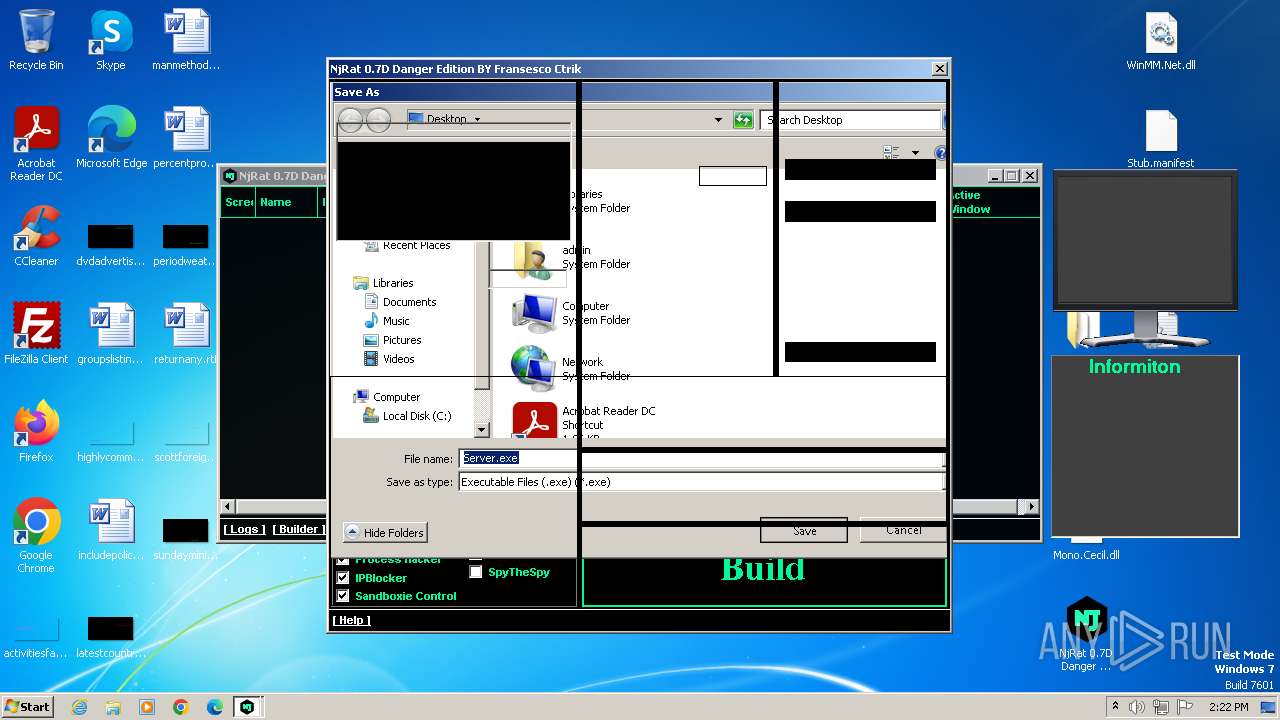The height and width of the screenshot is (720, 1280).
Task: Click the Music note icon in navigation pane
Action: tap(371, 321)
